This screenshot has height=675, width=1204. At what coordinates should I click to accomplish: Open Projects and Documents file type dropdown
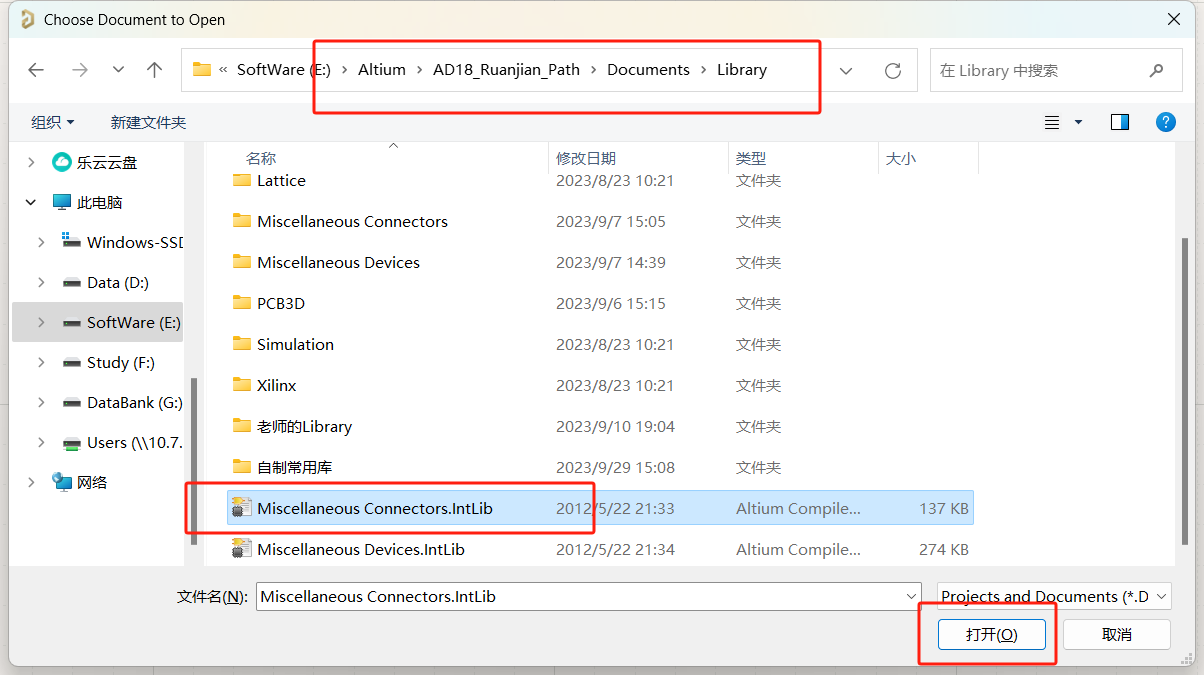[1054, 596]
